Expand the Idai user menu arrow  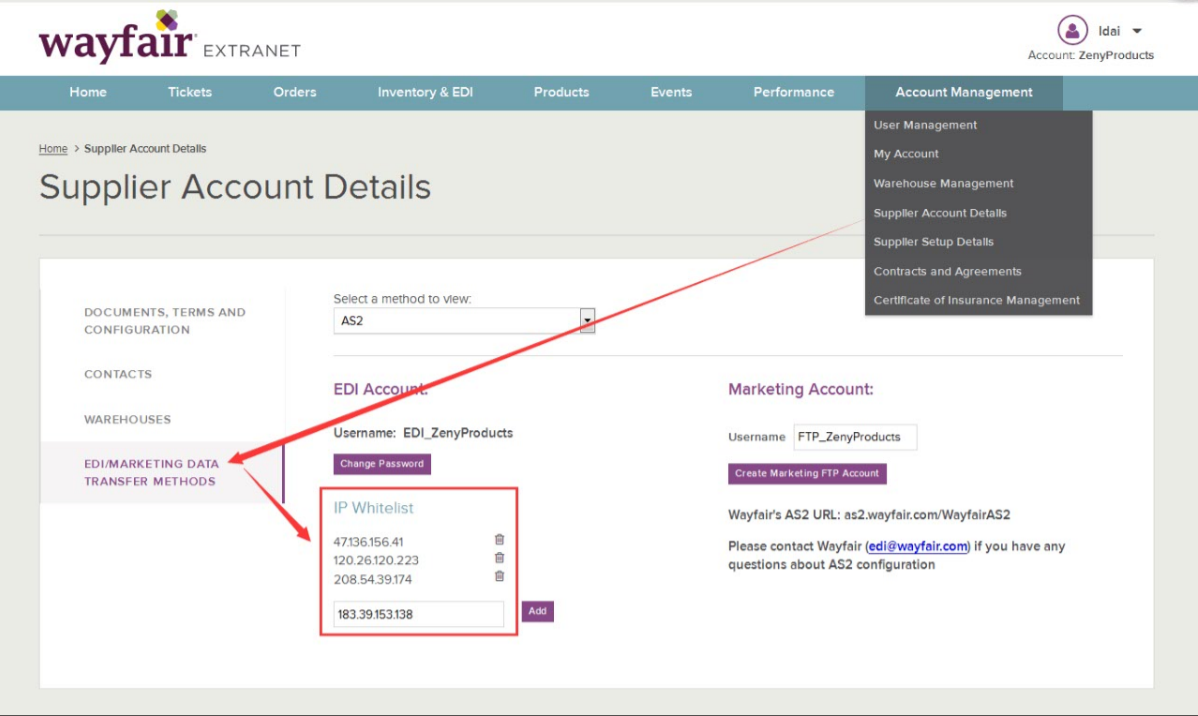pyautogui.click(x=1137, y=32)
